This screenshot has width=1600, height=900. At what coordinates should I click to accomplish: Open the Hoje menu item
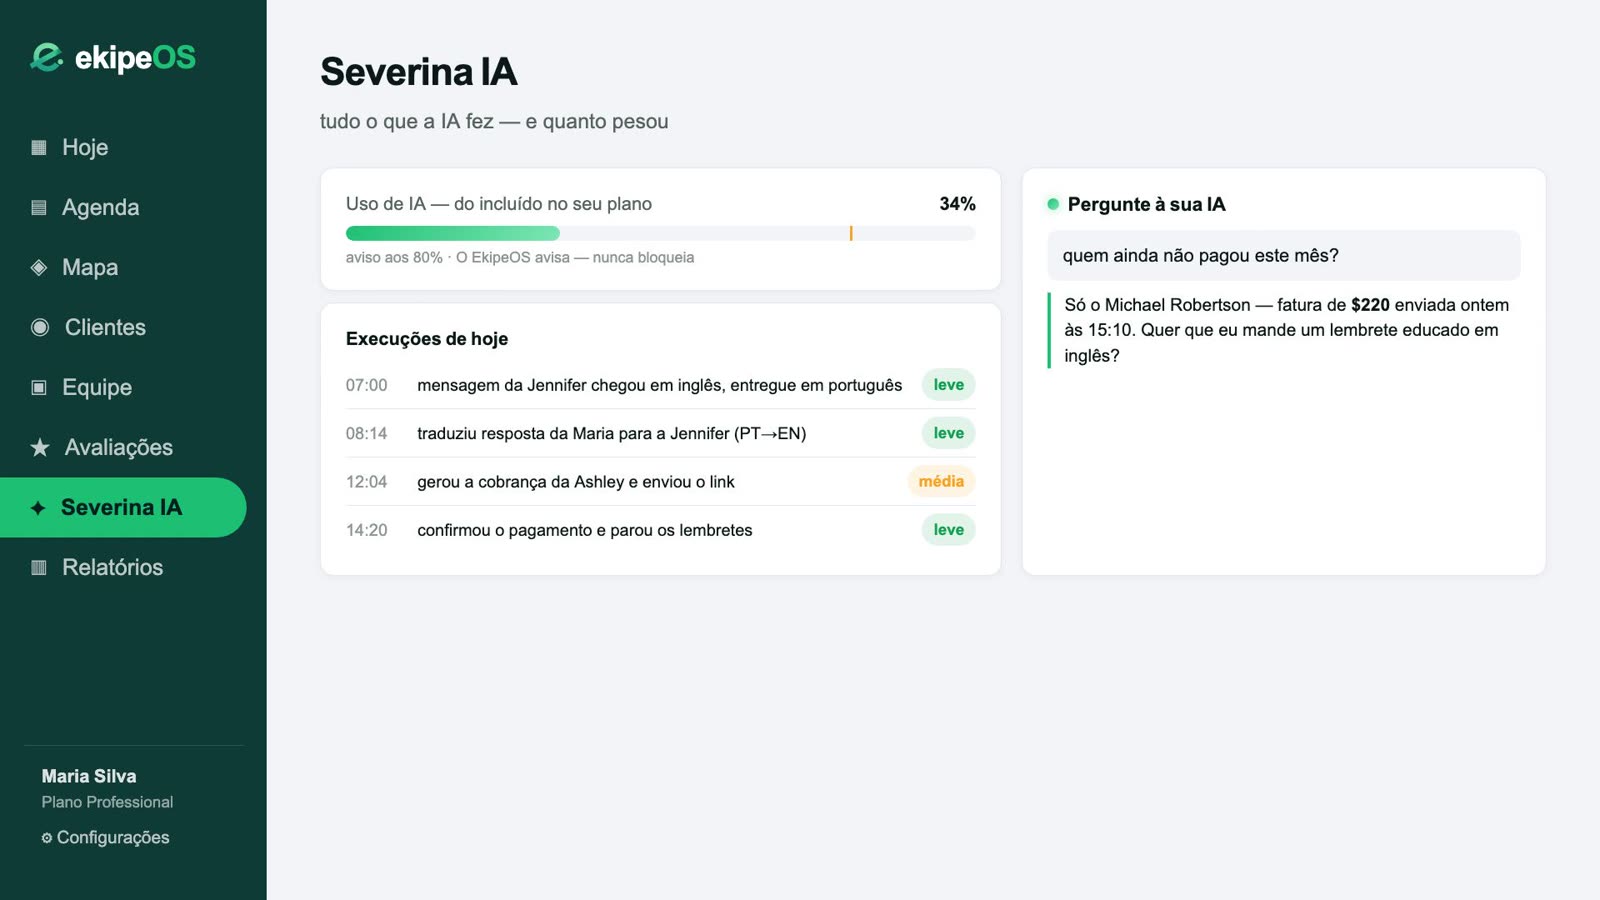tap(123, 147)
